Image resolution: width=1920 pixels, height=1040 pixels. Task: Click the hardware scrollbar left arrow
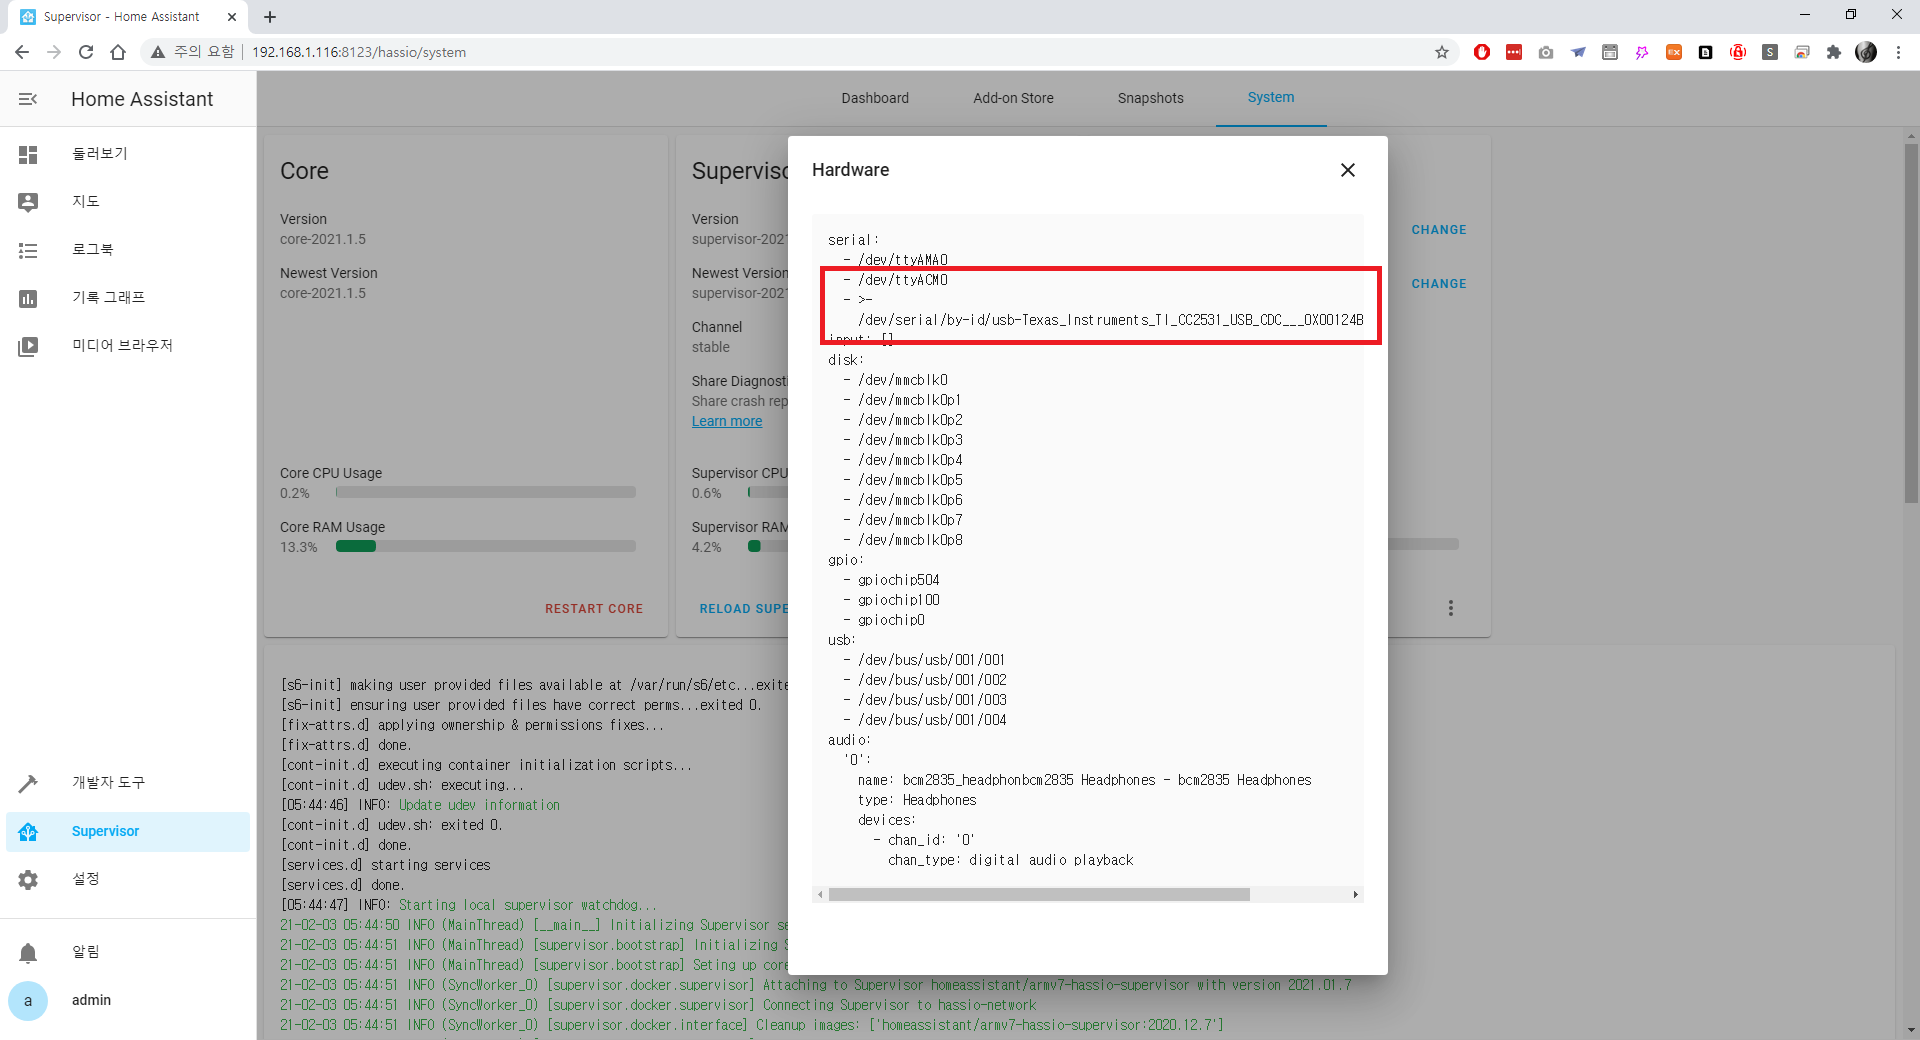click(820, 895)
